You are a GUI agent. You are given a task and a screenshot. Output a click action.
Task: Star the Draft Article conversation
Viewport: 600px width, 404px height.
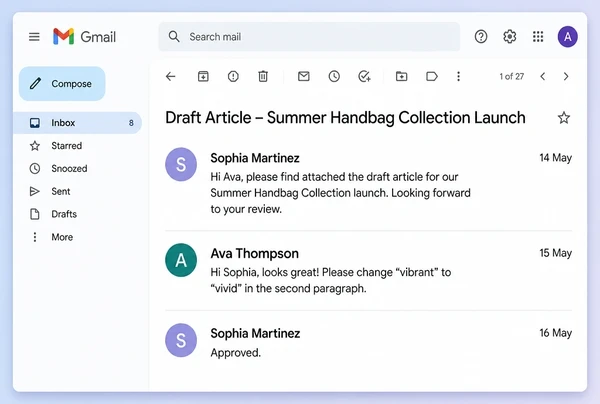564,118
